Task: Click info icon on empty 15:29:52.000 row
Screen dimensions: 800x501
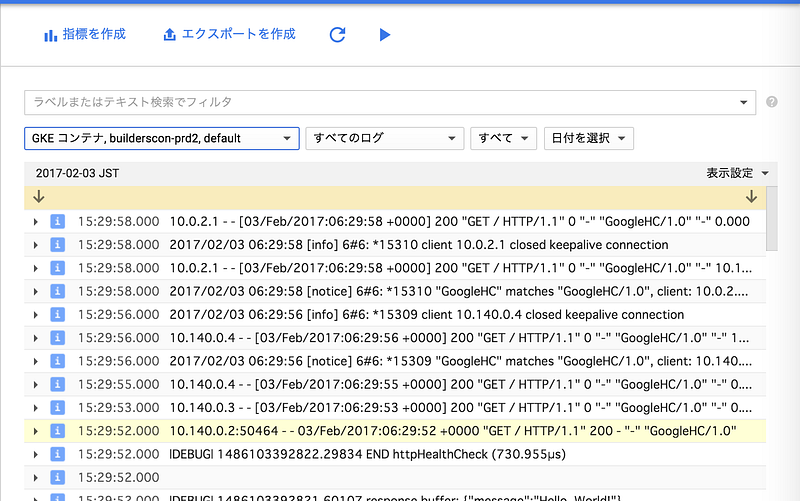Action: [x=57, y=478]
